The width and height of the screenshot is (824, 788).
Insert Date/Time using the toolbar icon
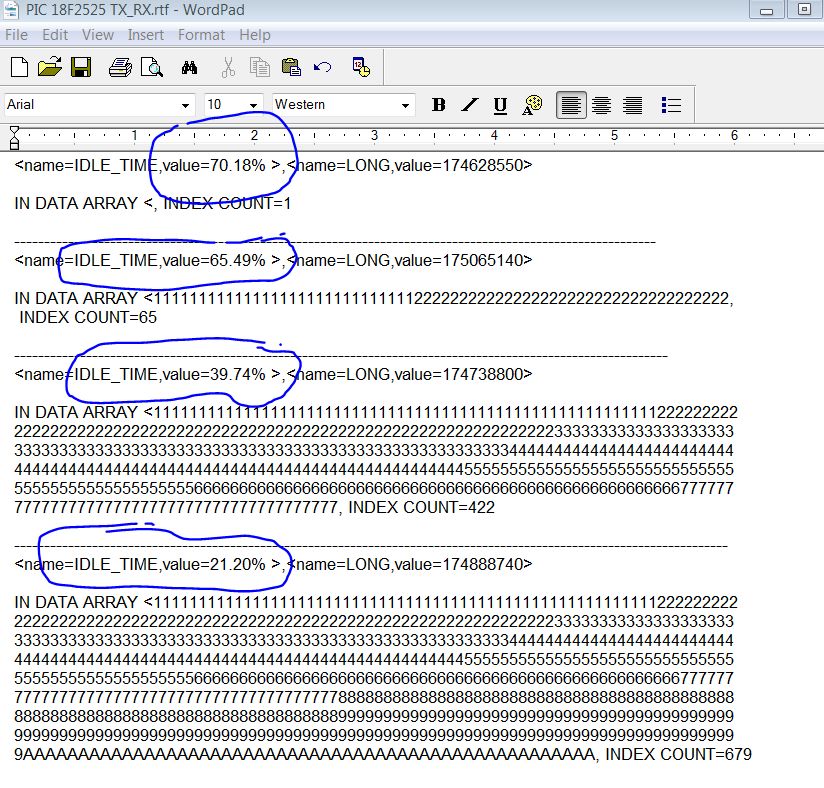[x=361, y=68]
